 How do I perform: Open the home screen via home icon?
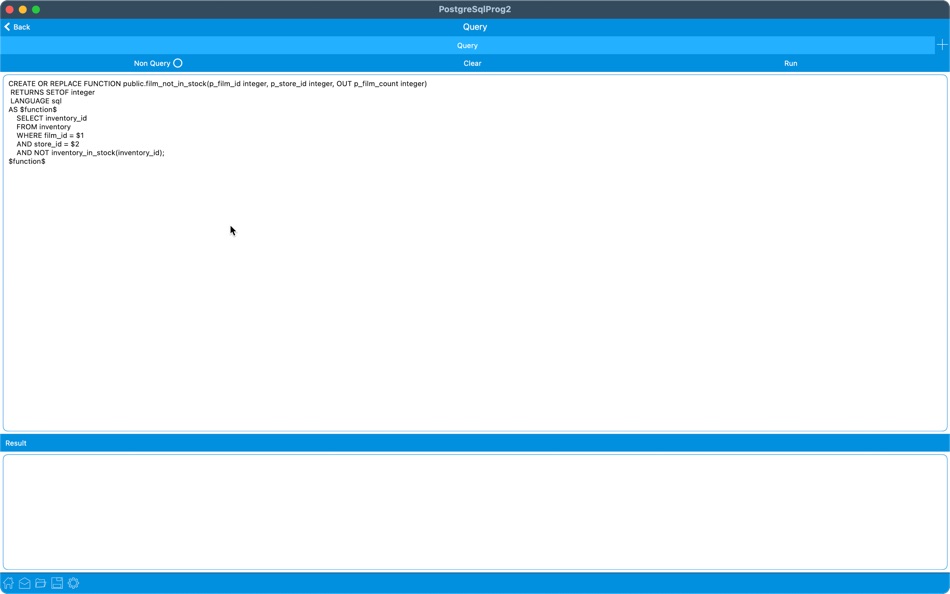(9, 583)
